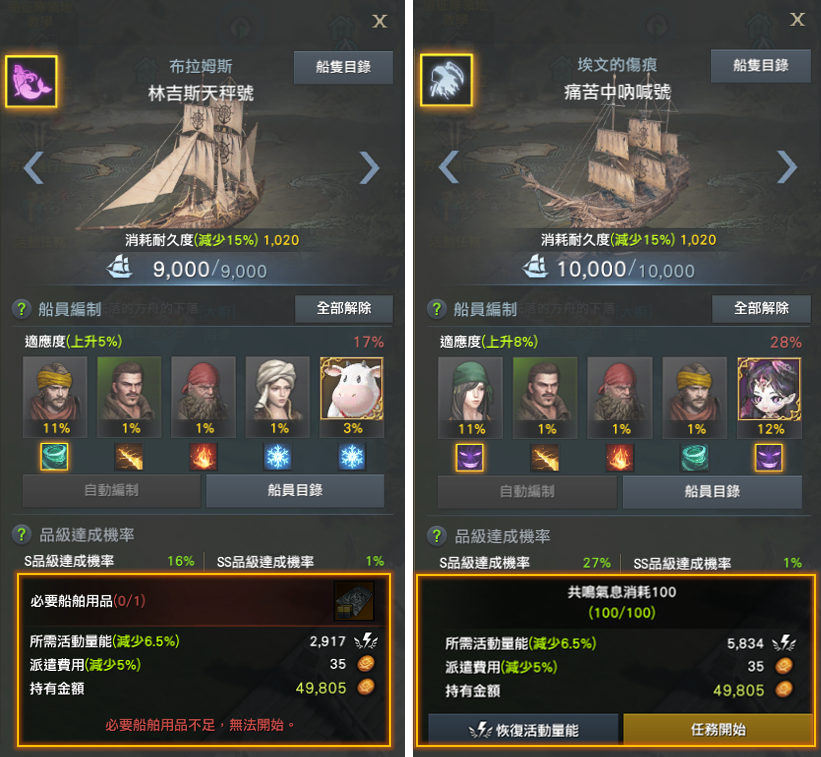
Task: Open 船員目錄 on the left panel
Action: (x=295, y=490)
